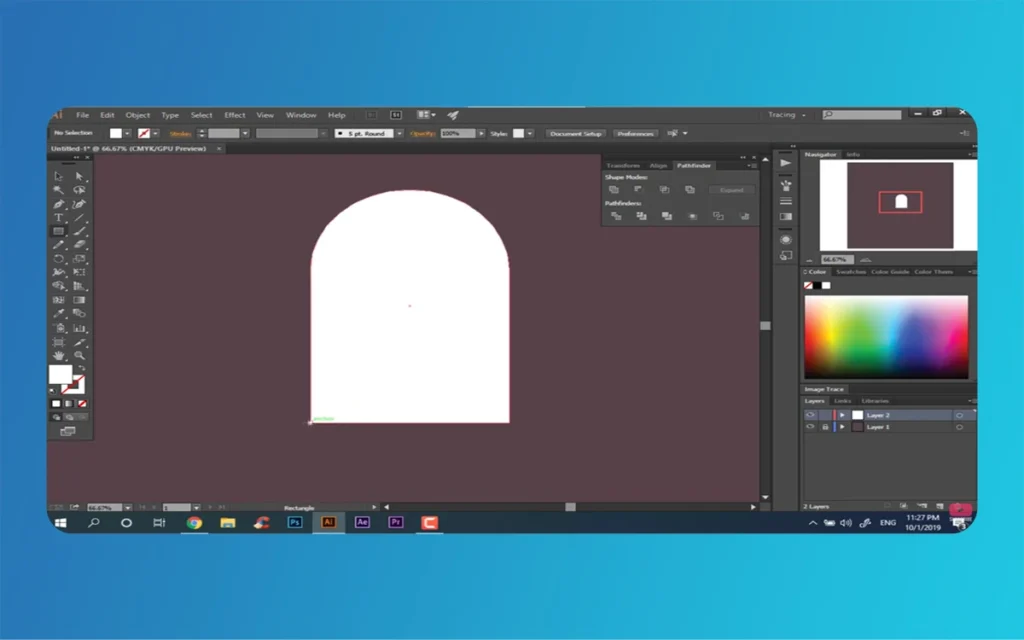The height and width of the screenshot is (640, 1024).
Task: Choose the Hand tool
Action: click(59, 355)
